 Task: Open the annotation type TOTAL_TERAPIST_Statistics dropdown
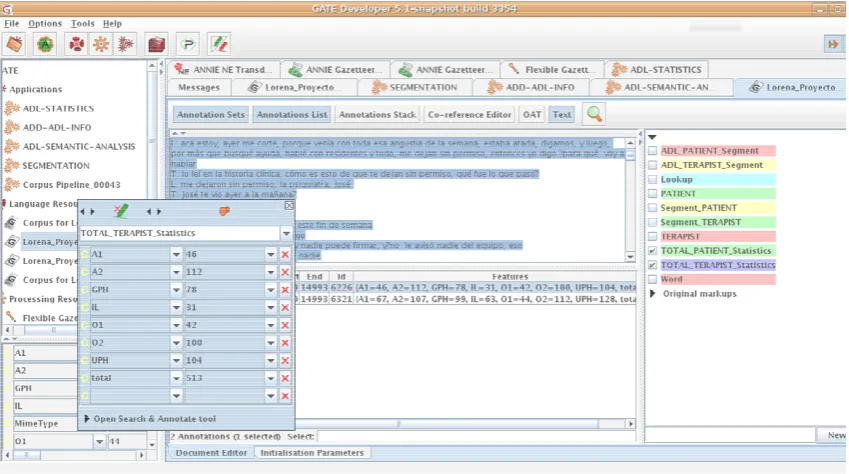(x=286, y=233)
